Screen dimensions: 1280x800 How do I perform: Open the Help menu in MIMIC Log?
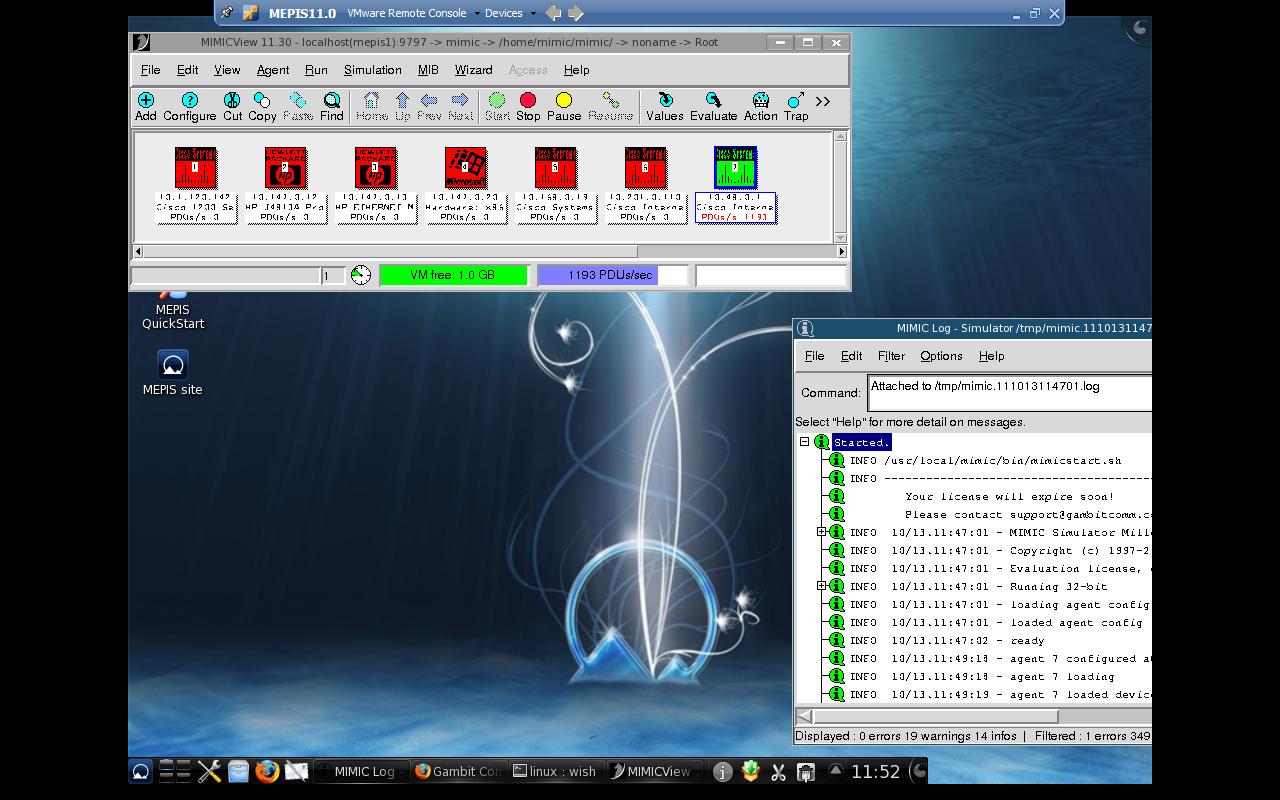[x=991, y=356]
